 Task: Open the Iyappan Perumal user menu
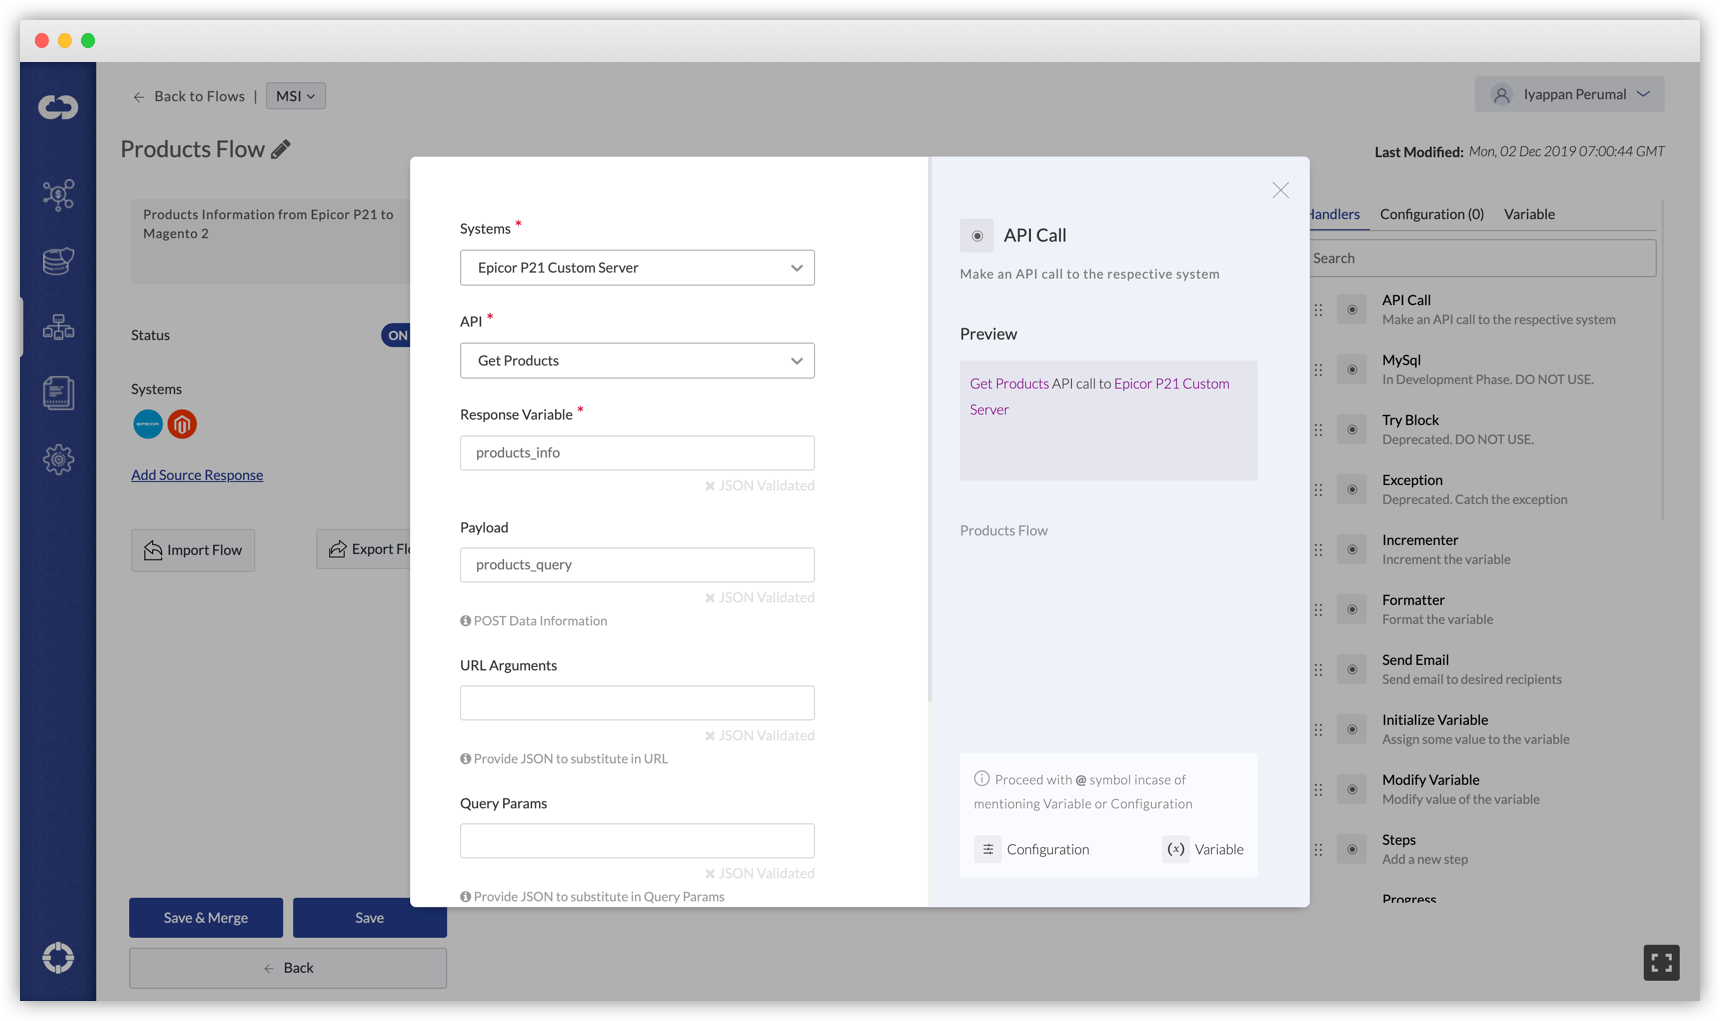point(1569,94)
